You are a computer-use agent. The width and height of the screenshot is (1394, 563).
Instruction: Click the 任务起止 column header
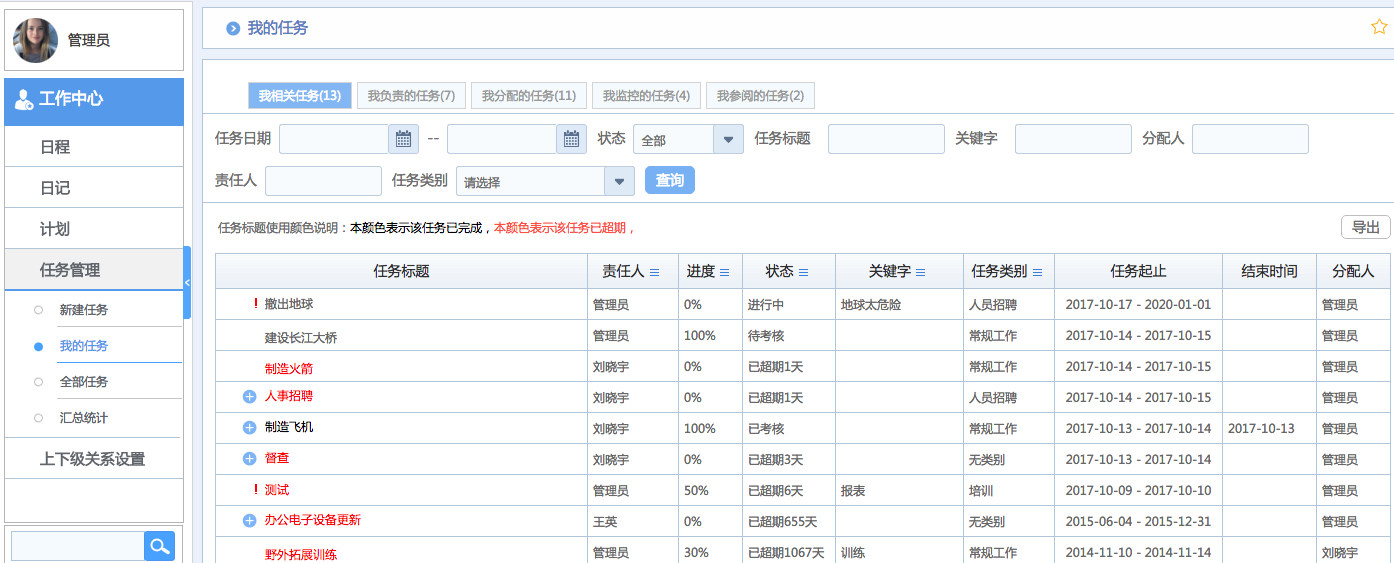point(1138,271)
